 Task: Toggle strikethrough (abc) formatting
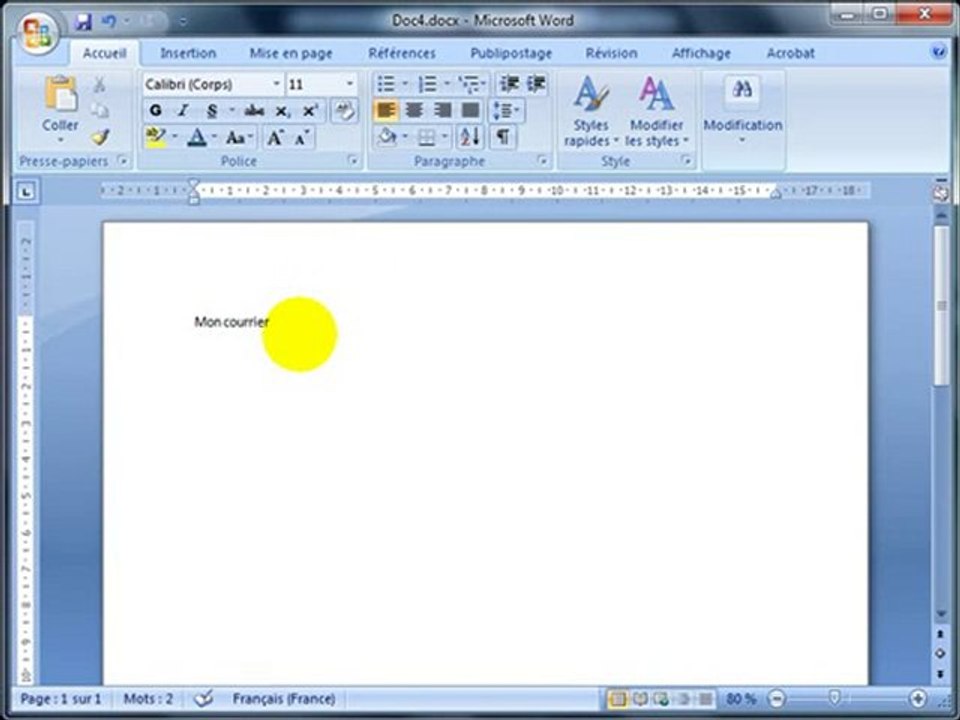[x=253, y=111]
